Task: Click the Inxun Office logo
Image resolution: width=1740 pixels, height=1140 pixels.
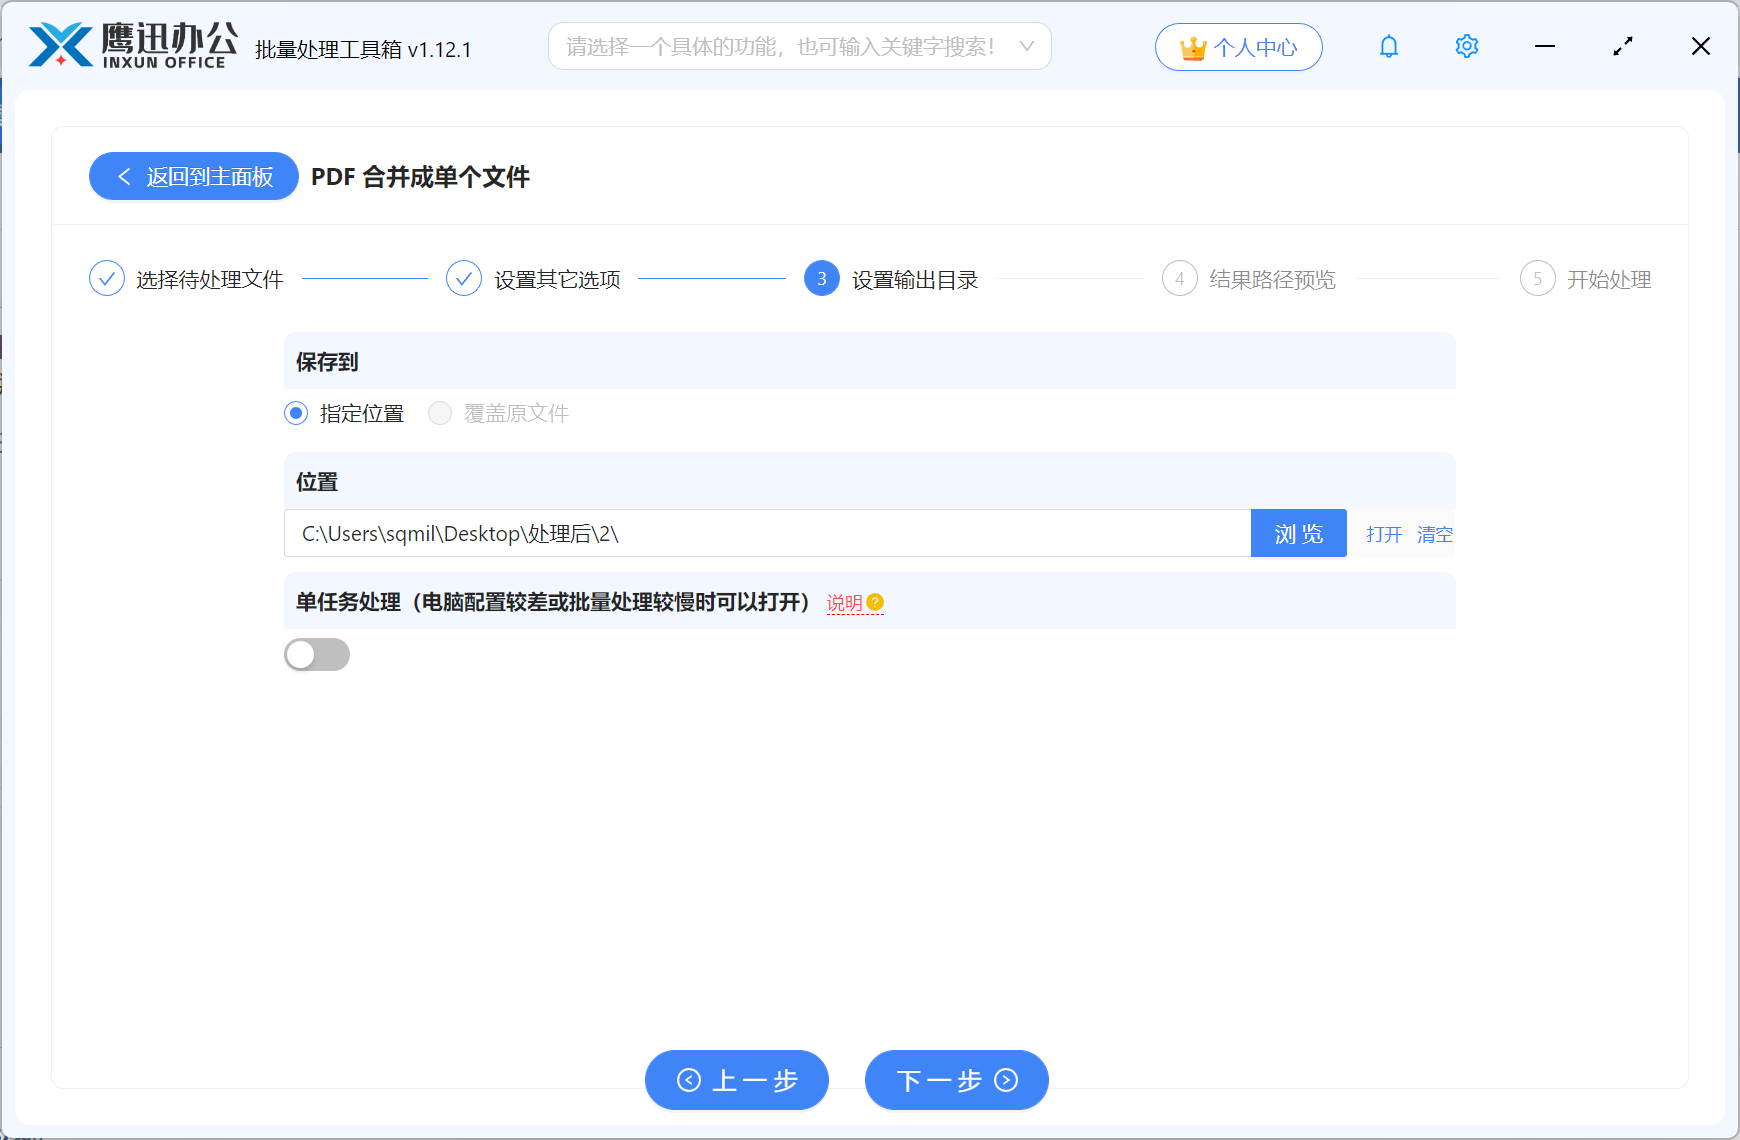Action: [x=132, y=46]
